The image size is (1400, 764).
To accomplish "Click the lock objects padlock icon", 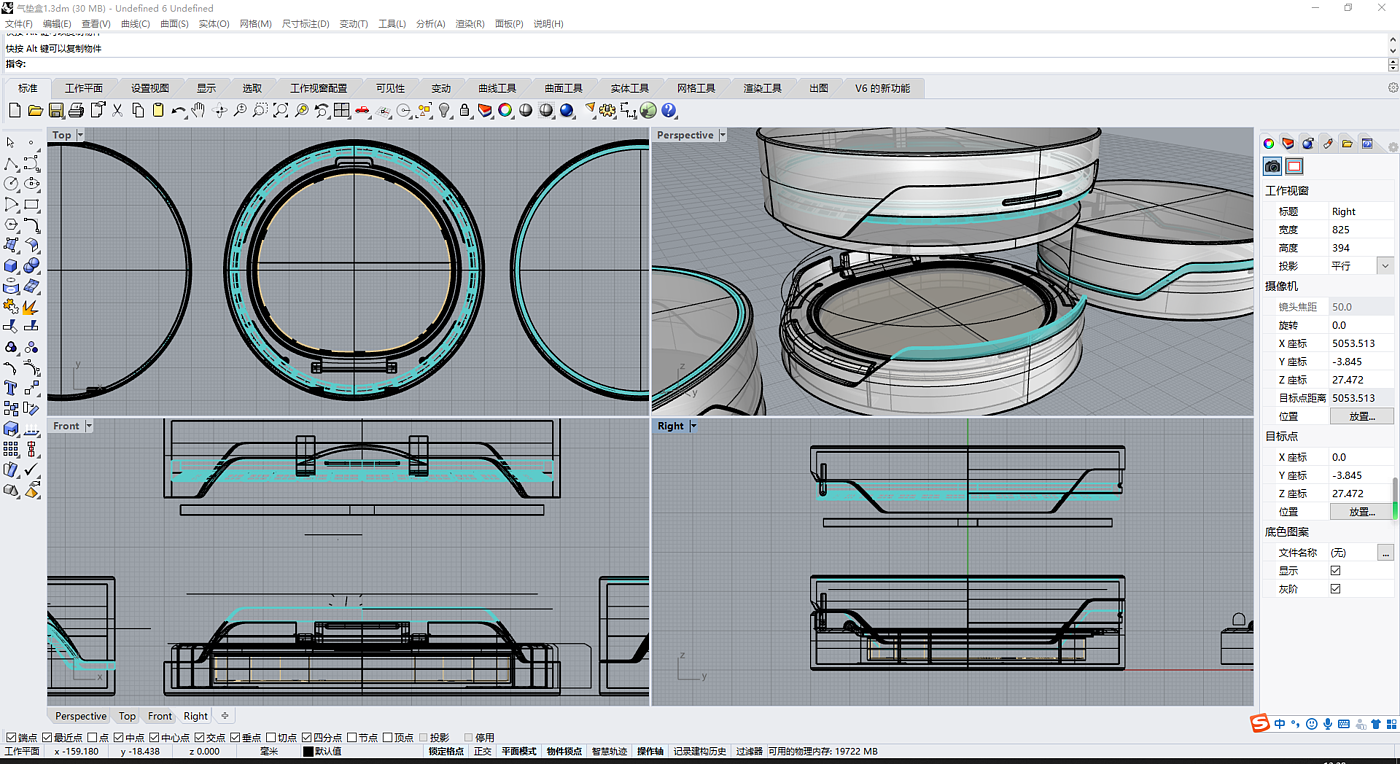I will [x=465, y=110].
